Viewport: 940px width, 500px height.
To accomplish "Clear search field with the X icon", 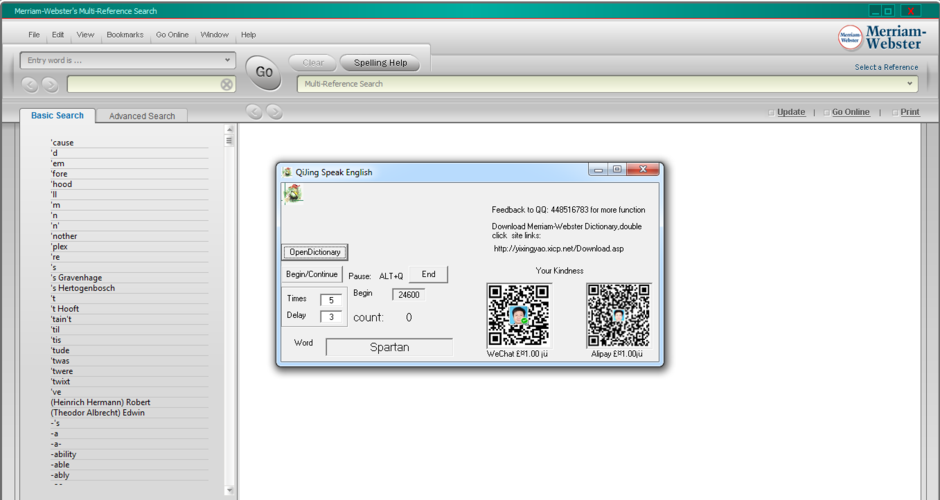I will pyautogui.click(x=227, y=85).
